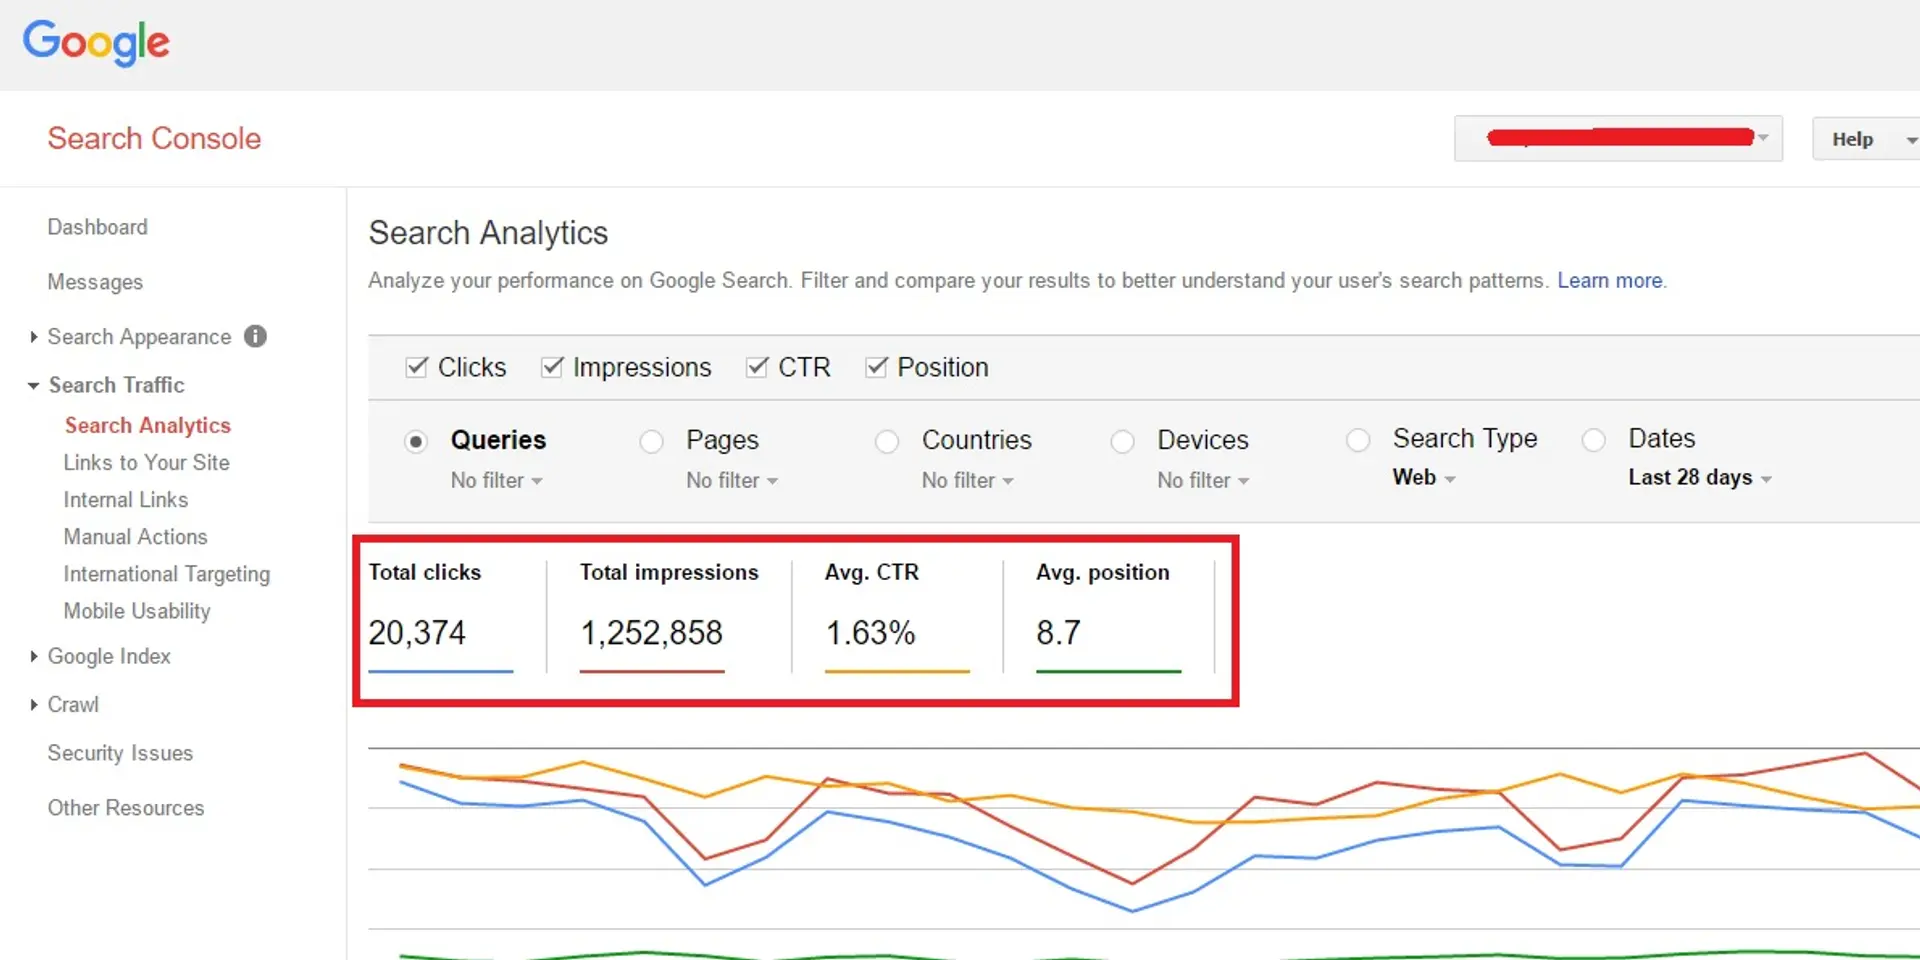Click the Search Appearance info icon
Screen dimensions: 1920x960
pos(256,336)
